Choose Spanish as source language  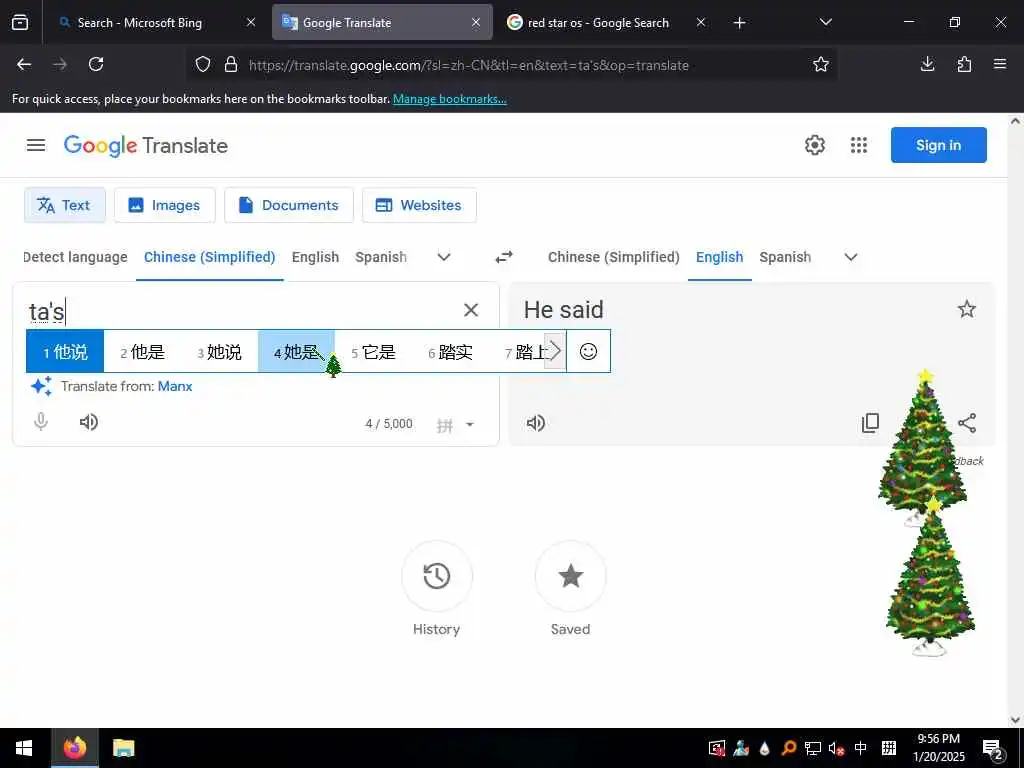[381, 257]
